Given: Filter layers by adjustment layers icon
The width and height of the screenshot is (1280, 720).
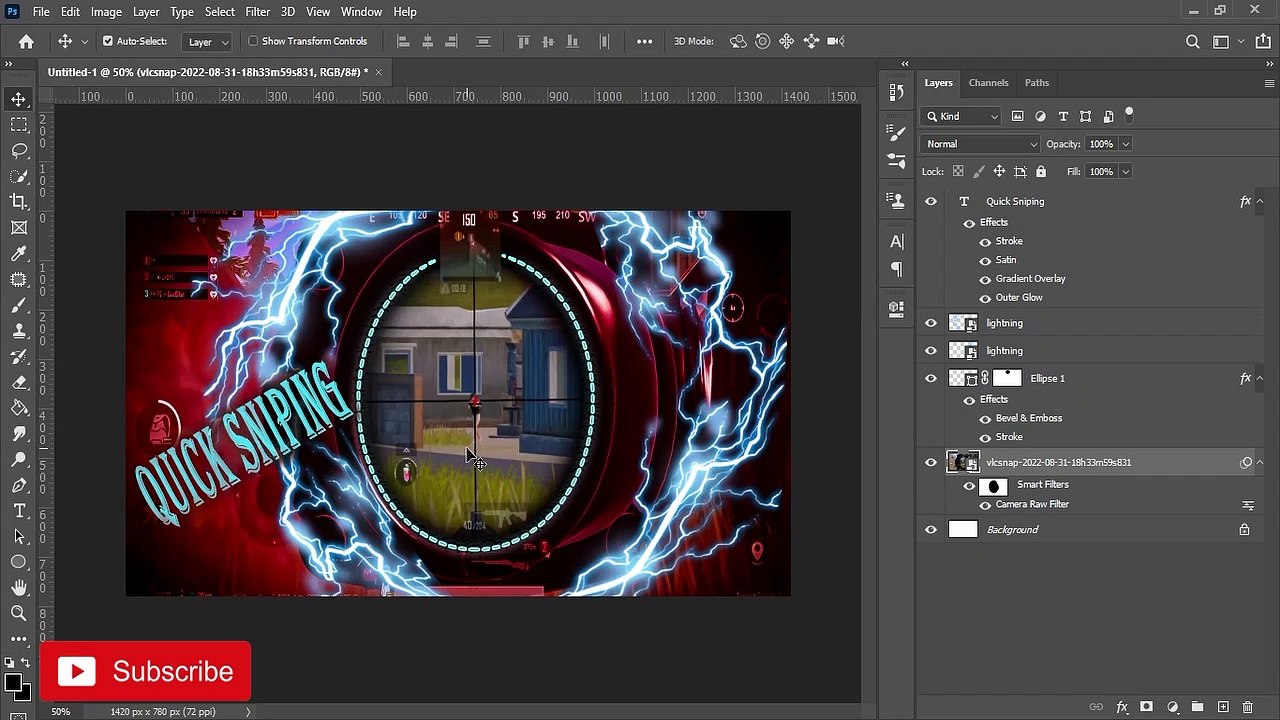Looking at the screenshot, I should click(x=1040, y=116).
